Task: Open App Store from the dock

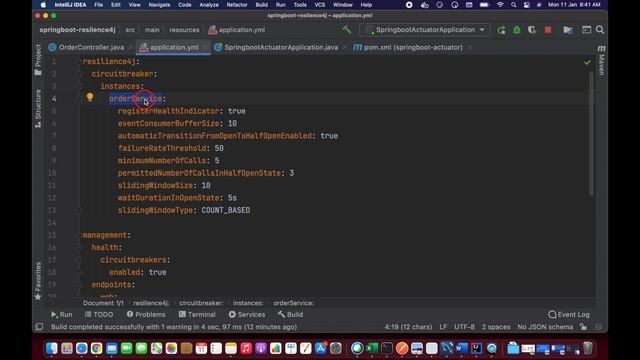Action: [320, 348]
